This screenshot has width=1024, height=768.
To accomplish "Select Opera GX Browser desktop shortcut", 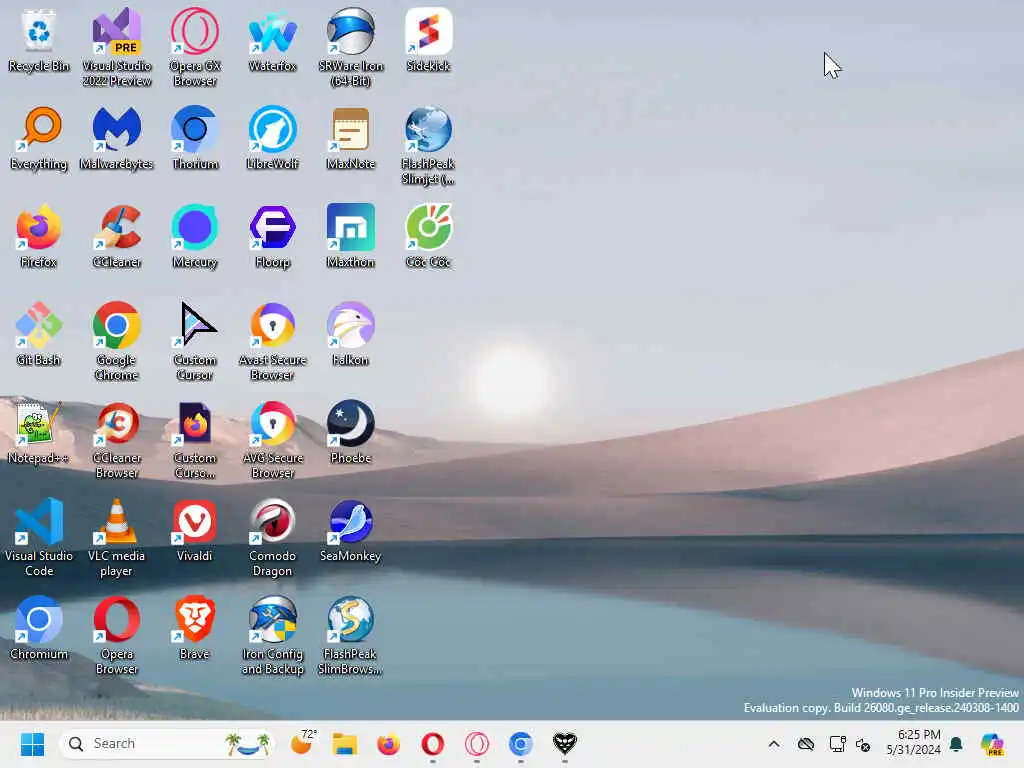I will pos(195,47).
